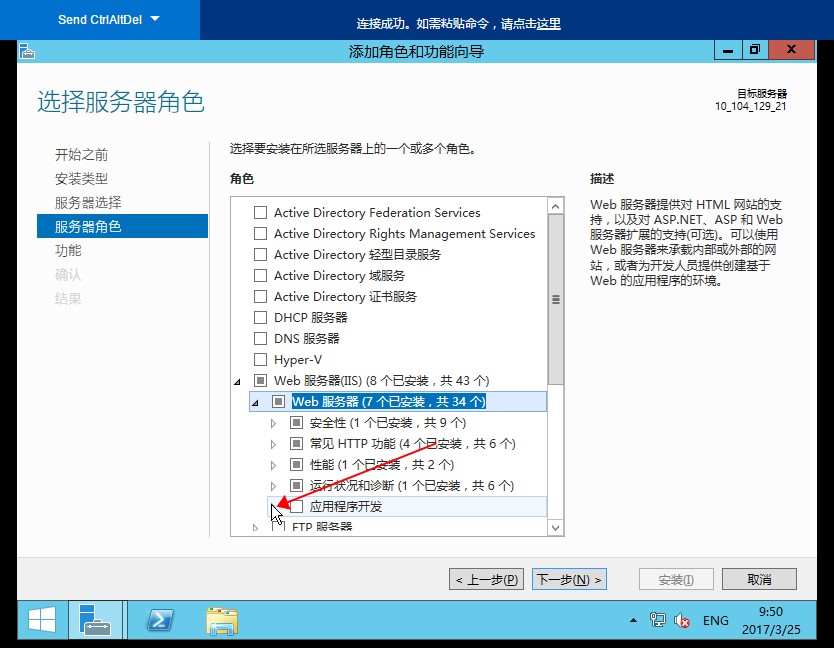This screenshot has width=834, height=648.
Task: Select the 服务器角色 wizard step
Action: [x=122, y=226]
